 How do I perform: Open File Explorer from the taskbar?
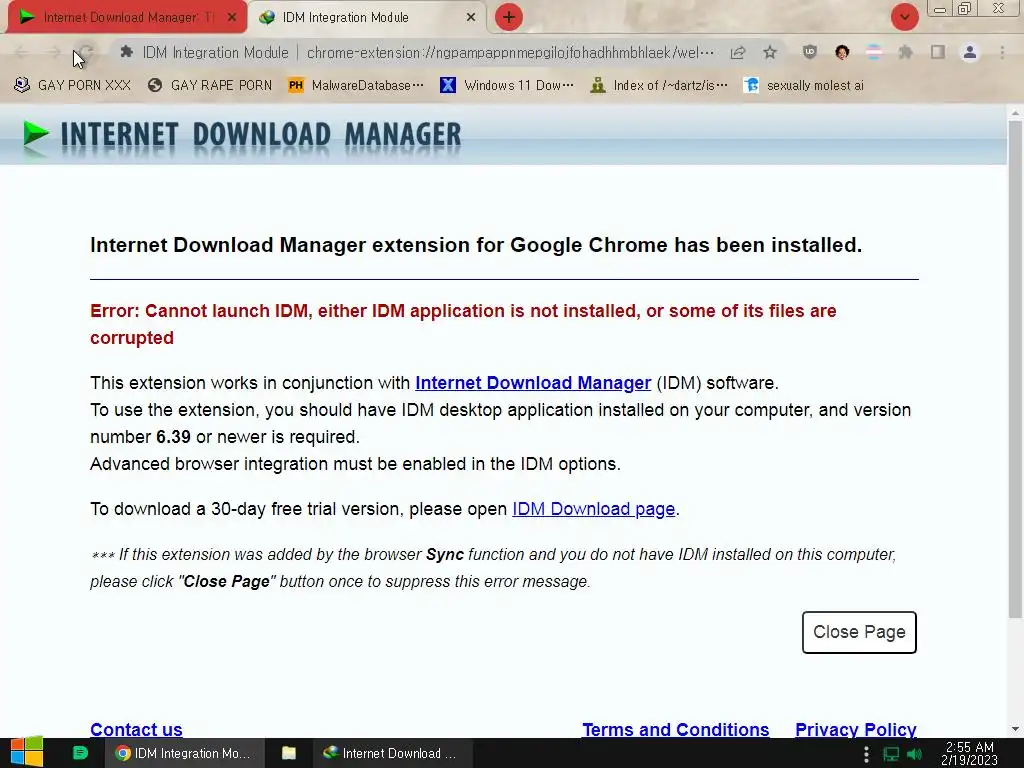click(x=289, y=753)
